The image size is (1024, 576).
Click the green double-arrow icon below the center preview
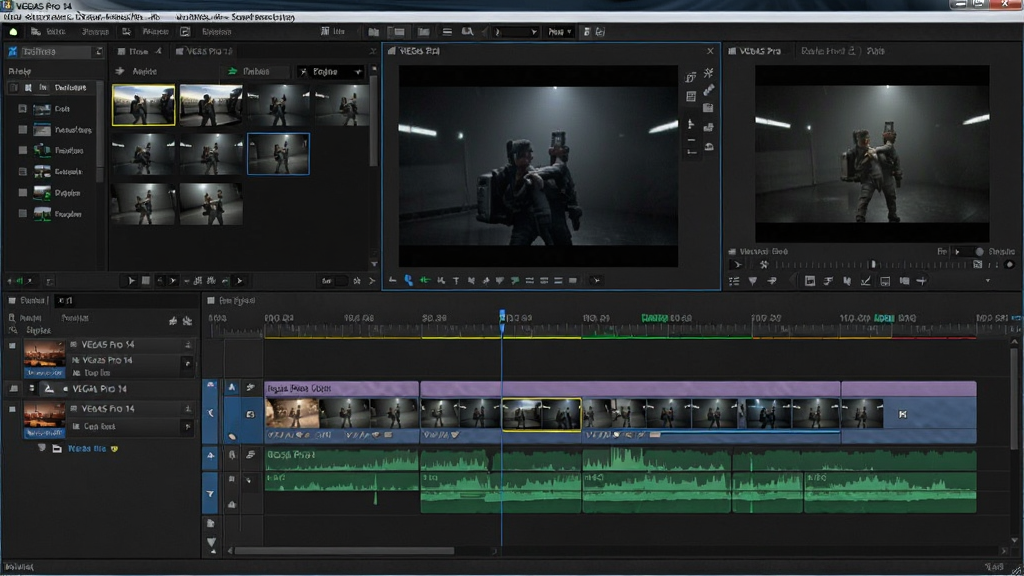425,280
